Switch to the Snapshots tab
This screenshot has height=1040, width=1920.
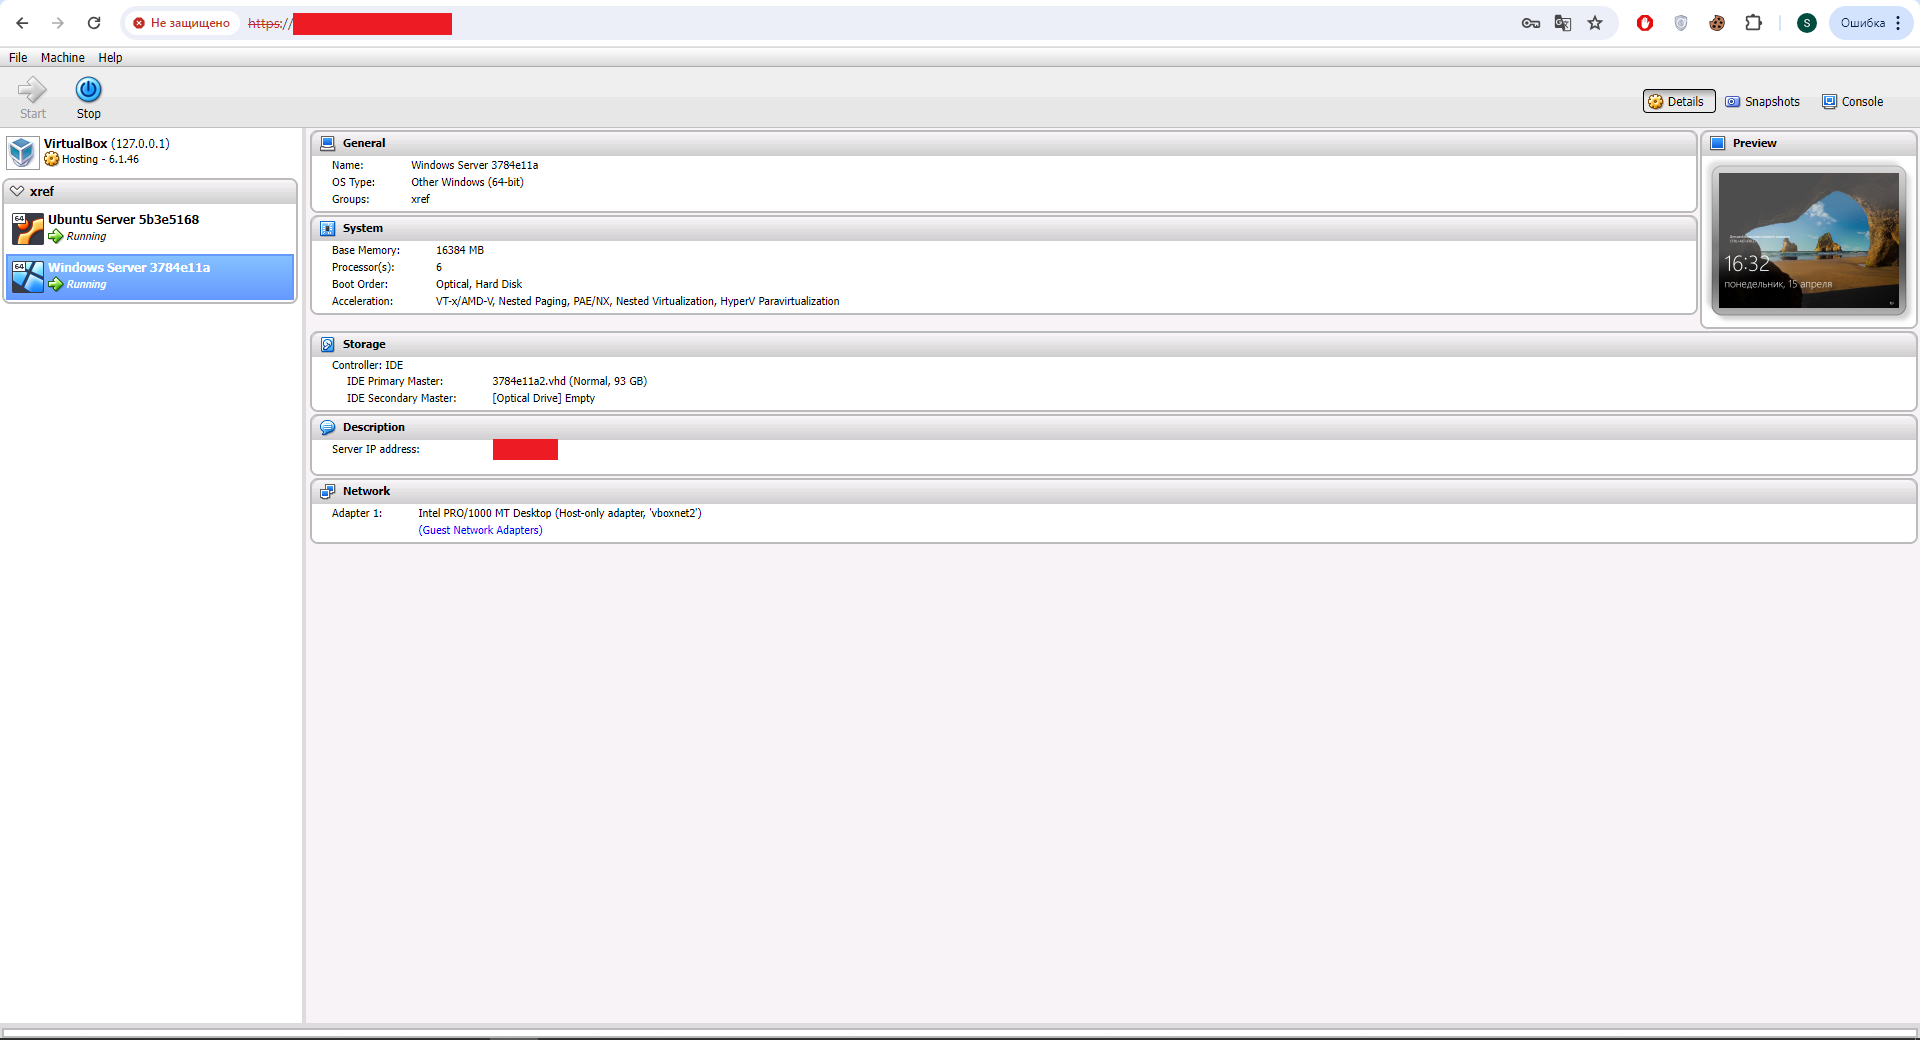[x=1762, y=101]
